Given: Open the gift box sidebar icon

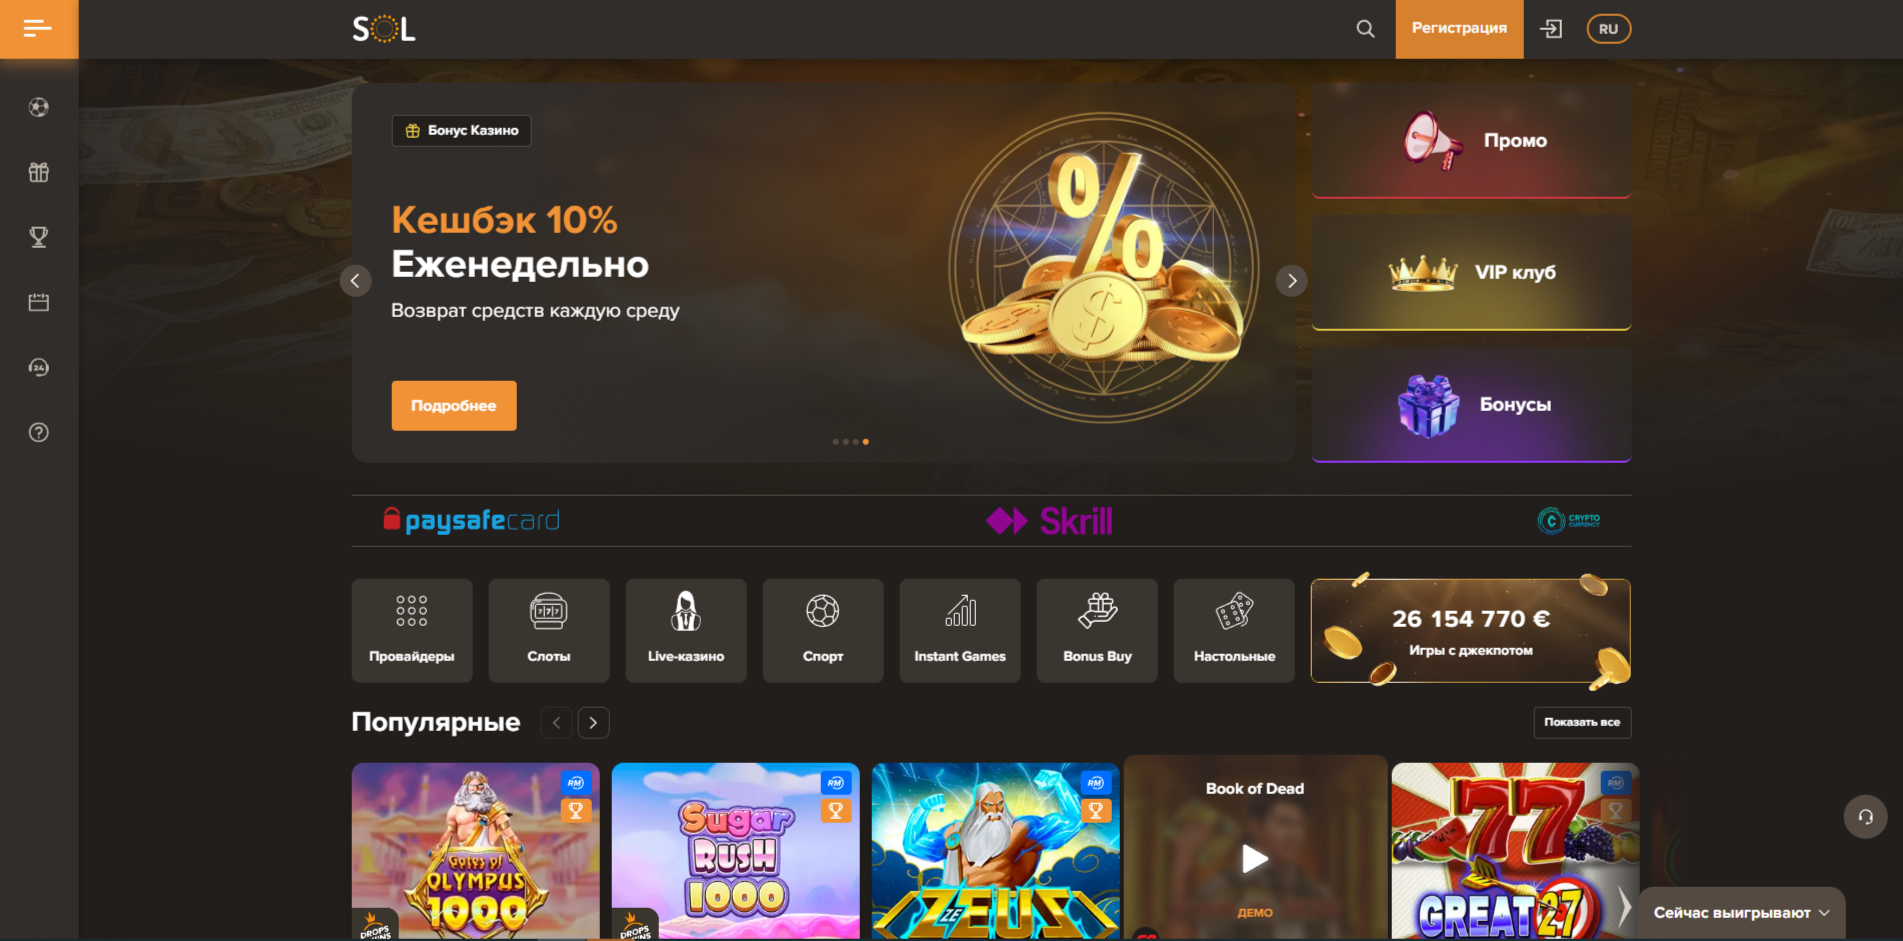Looking at the screenshot, I should point(39,172).
